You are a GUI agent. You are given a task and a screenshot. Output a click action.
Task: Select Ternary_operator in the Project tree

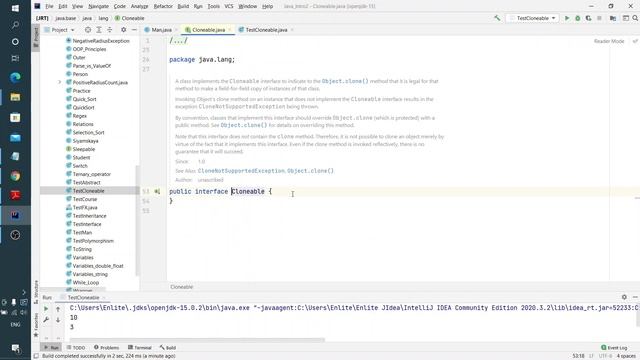coord(91,174)
